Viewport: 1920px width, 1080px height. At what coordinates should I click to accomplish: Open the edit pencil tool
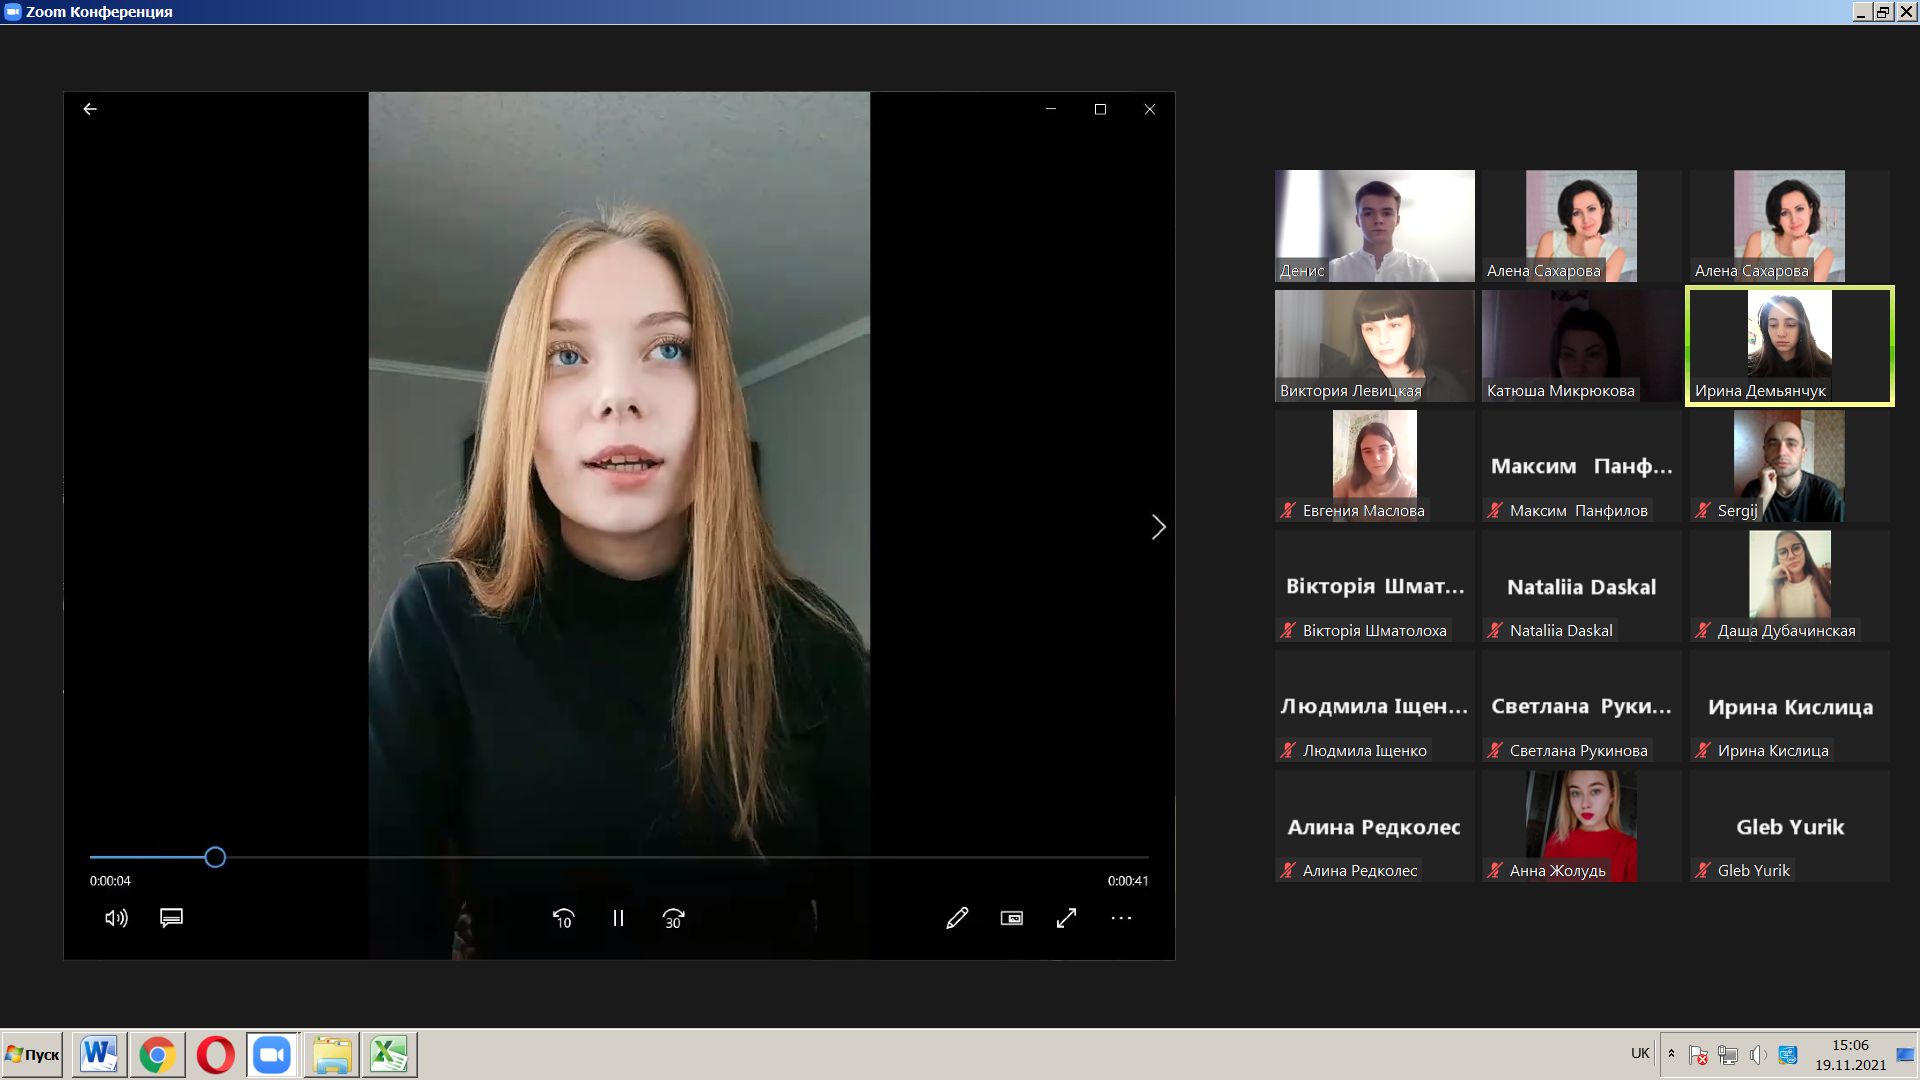[x=957, y=918]
